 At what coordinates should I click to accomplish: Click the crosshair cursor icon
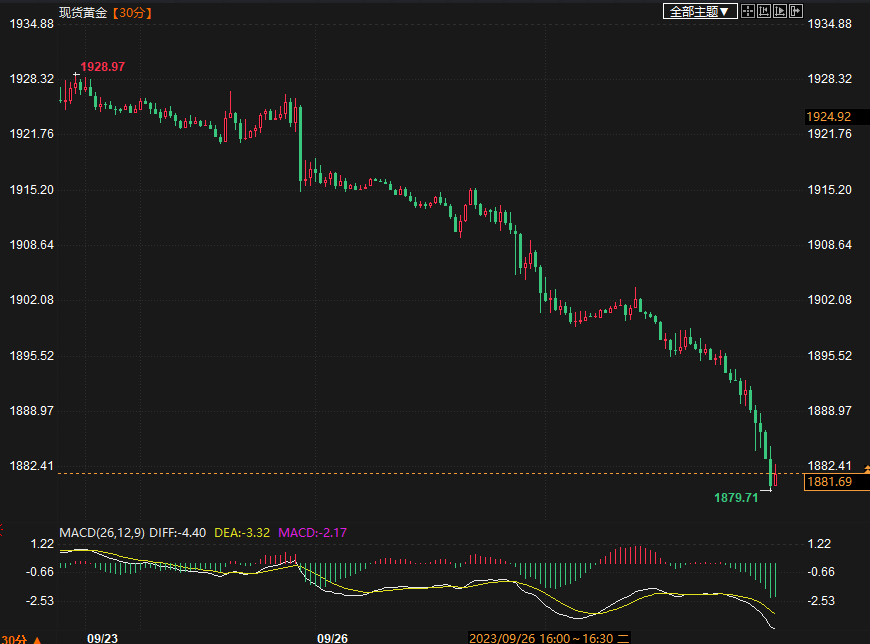coord(748,11)
